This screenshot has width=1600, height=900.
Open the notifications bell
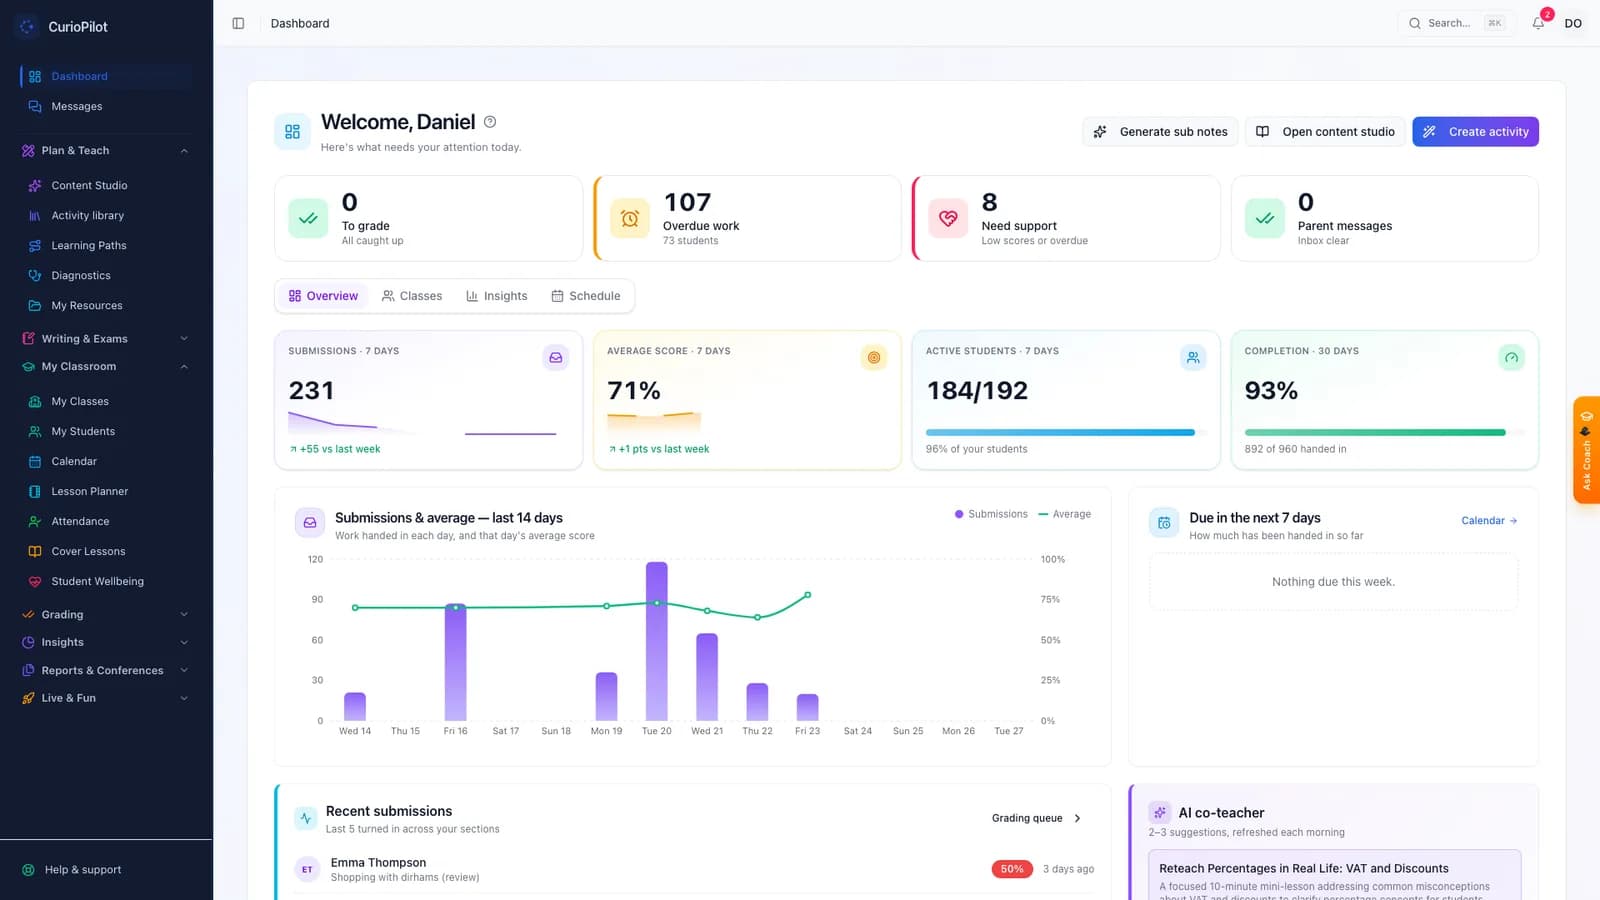pos(1538,23)
